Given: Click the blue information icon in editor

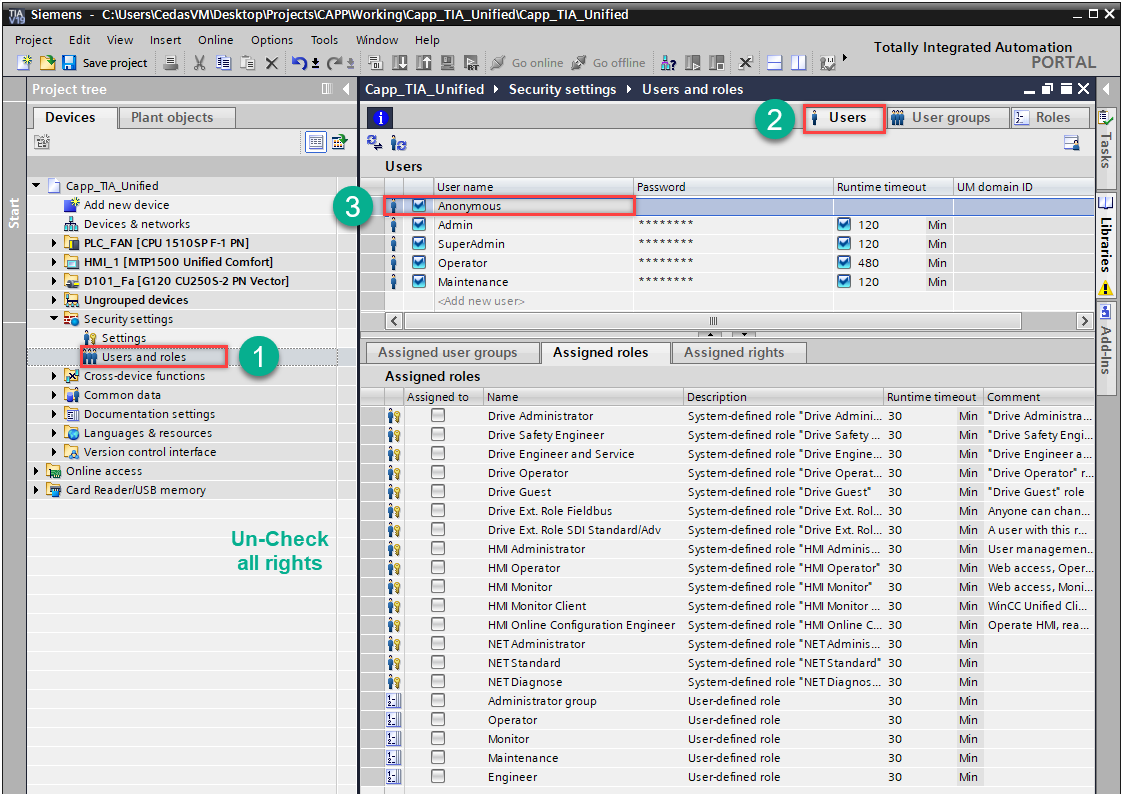Looking at the screenshot, I should pyautogui.click(x=381, y=118).
